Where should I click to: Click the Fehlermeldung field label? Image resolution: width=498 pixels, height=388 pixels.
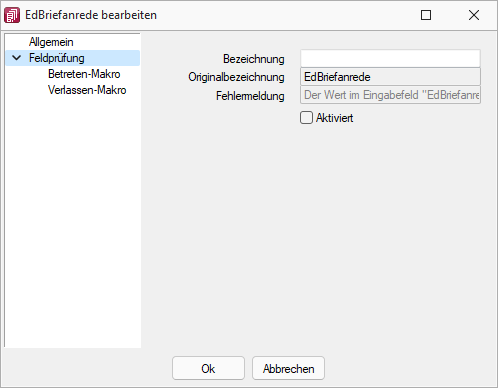pos(250,96)
